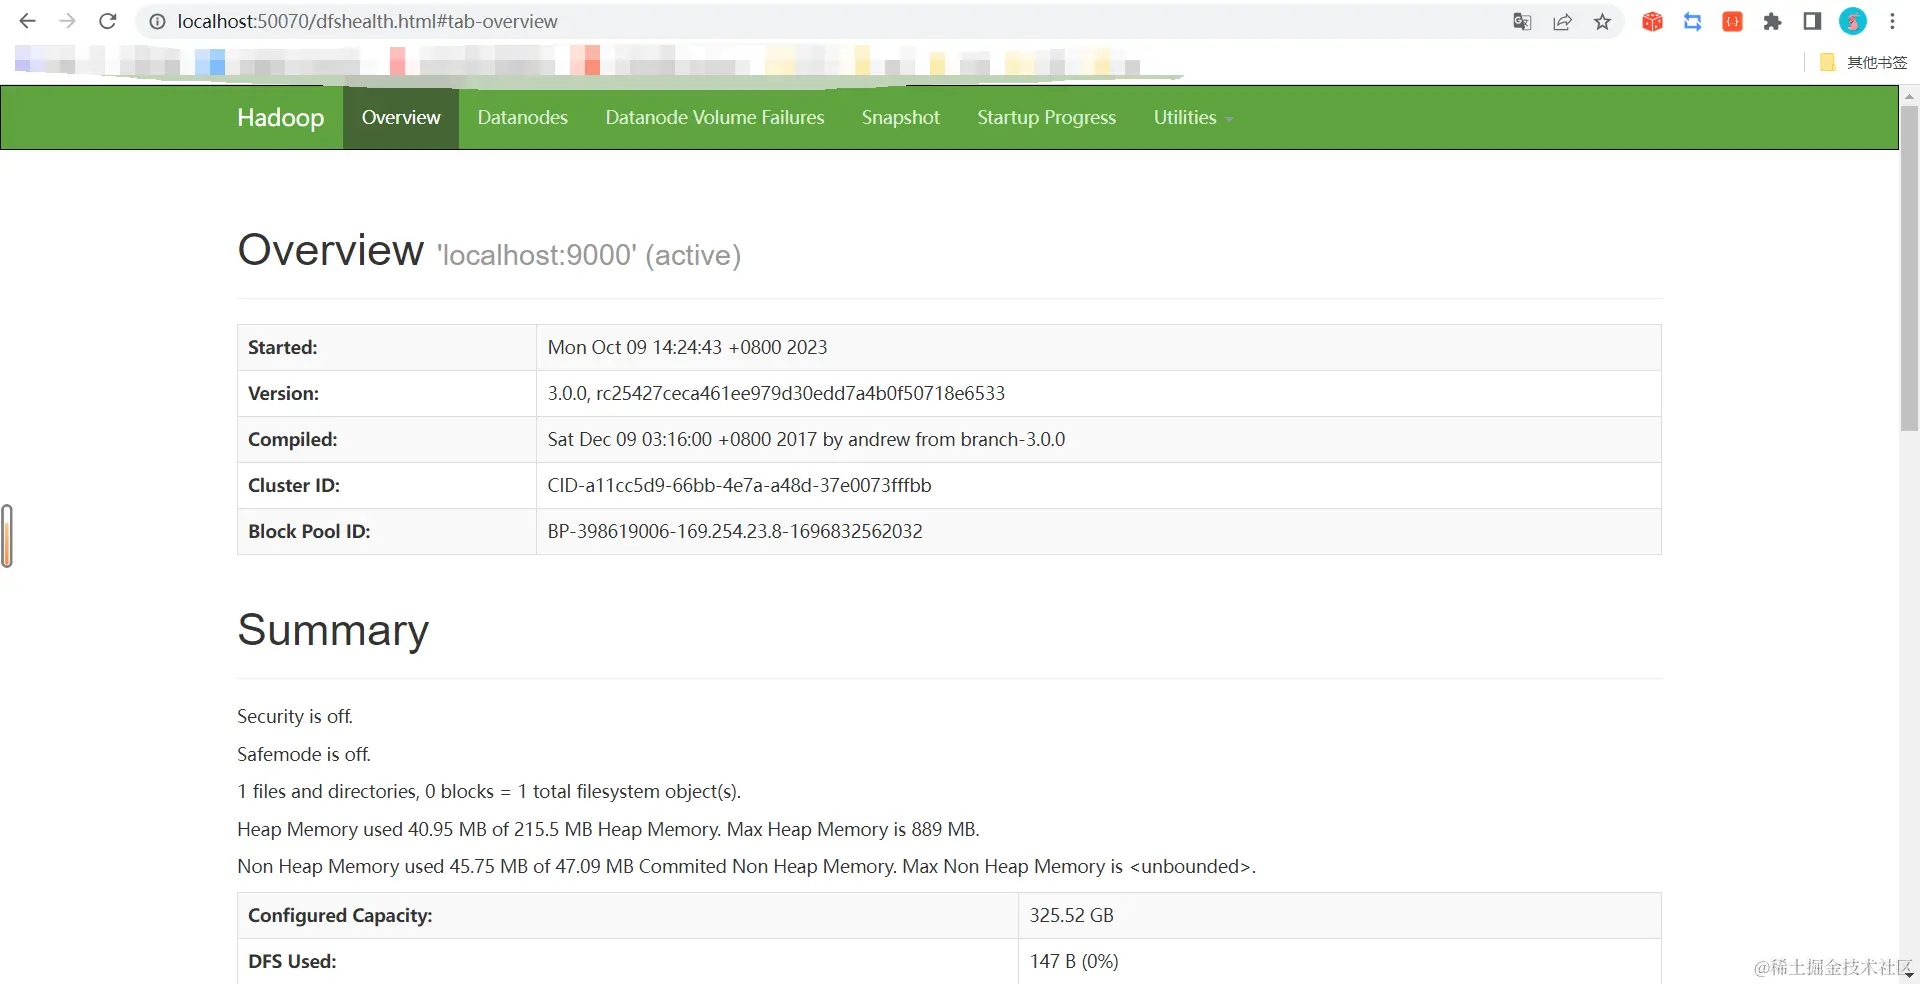This screenshot has height=984, width=1920.
Task: Reload the page with refresh icon
Action: (x=108, y=21)
